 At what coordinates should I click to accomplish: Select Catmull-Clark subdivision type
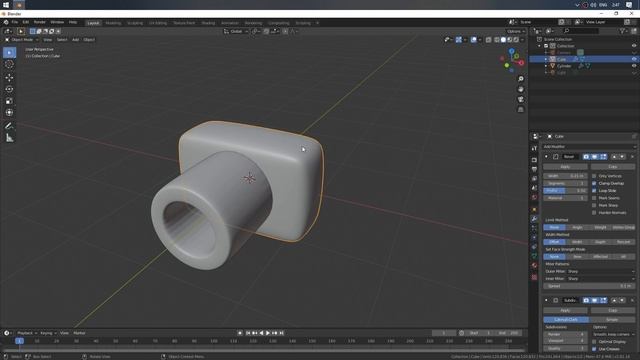[566, 320]
